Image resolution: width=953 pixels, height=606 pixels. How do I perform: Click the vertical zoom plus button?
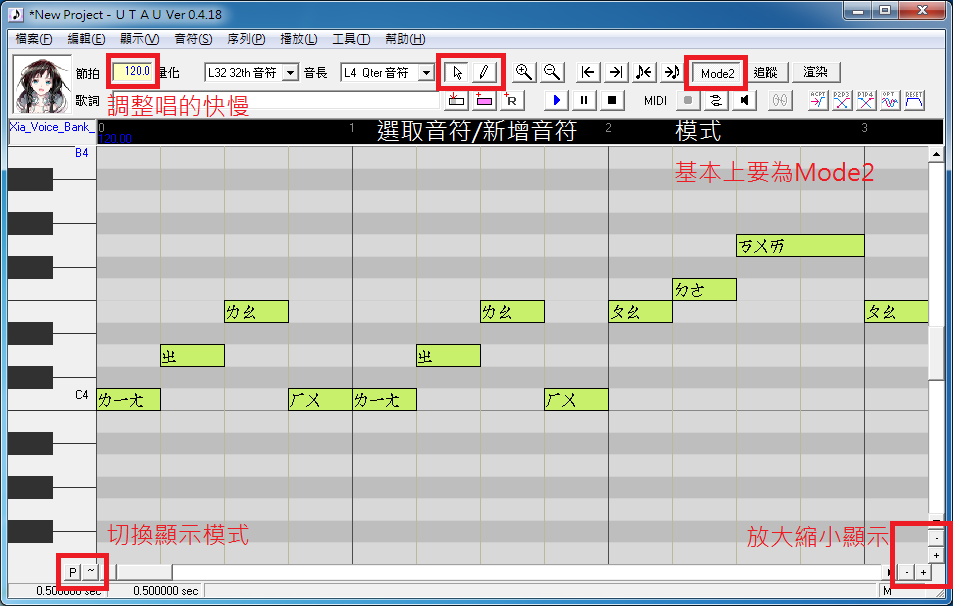click(x=936, y=555)
